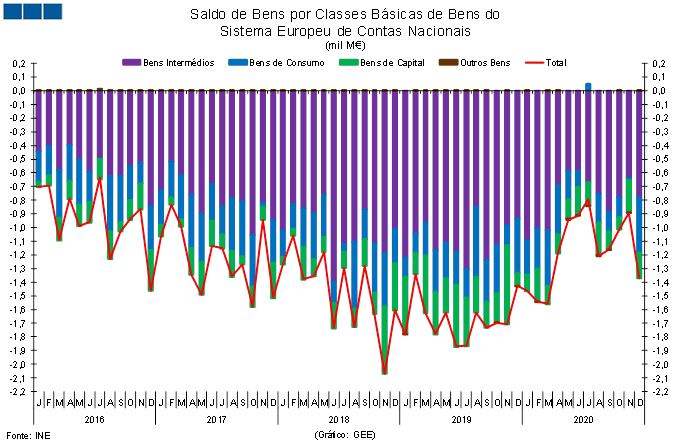Image resolution: width=680 pixels, height=446 pixels.
Task: Click the left axis value -0,5
Action: point(19,159)
